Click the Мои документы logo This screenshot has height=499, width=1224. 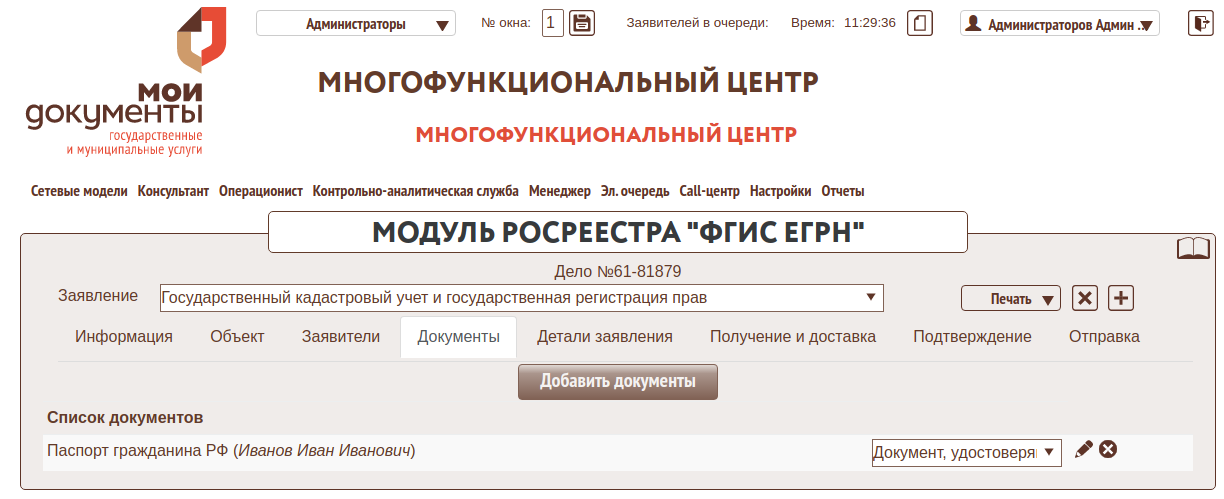[115, 82]
